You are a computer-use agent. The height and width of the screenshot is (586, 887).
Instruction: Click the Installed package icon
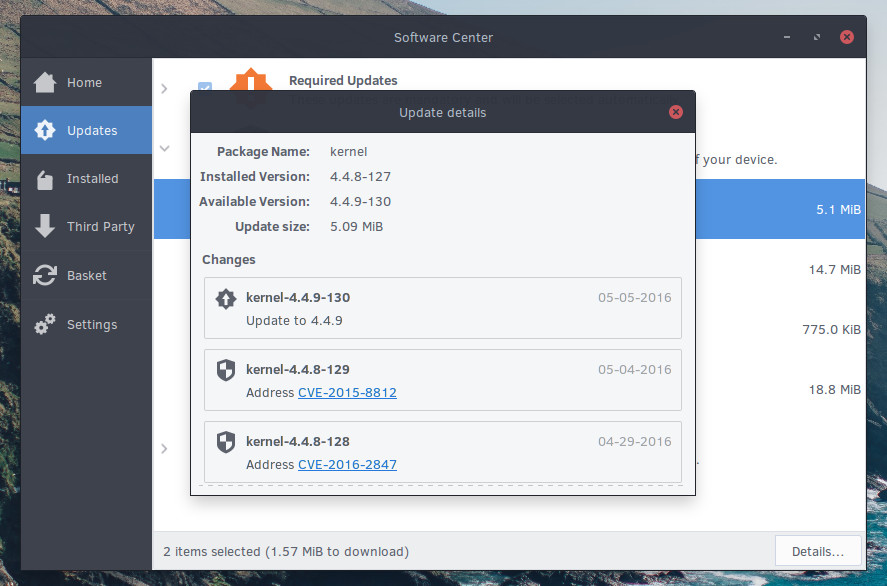tap(45, 179)
